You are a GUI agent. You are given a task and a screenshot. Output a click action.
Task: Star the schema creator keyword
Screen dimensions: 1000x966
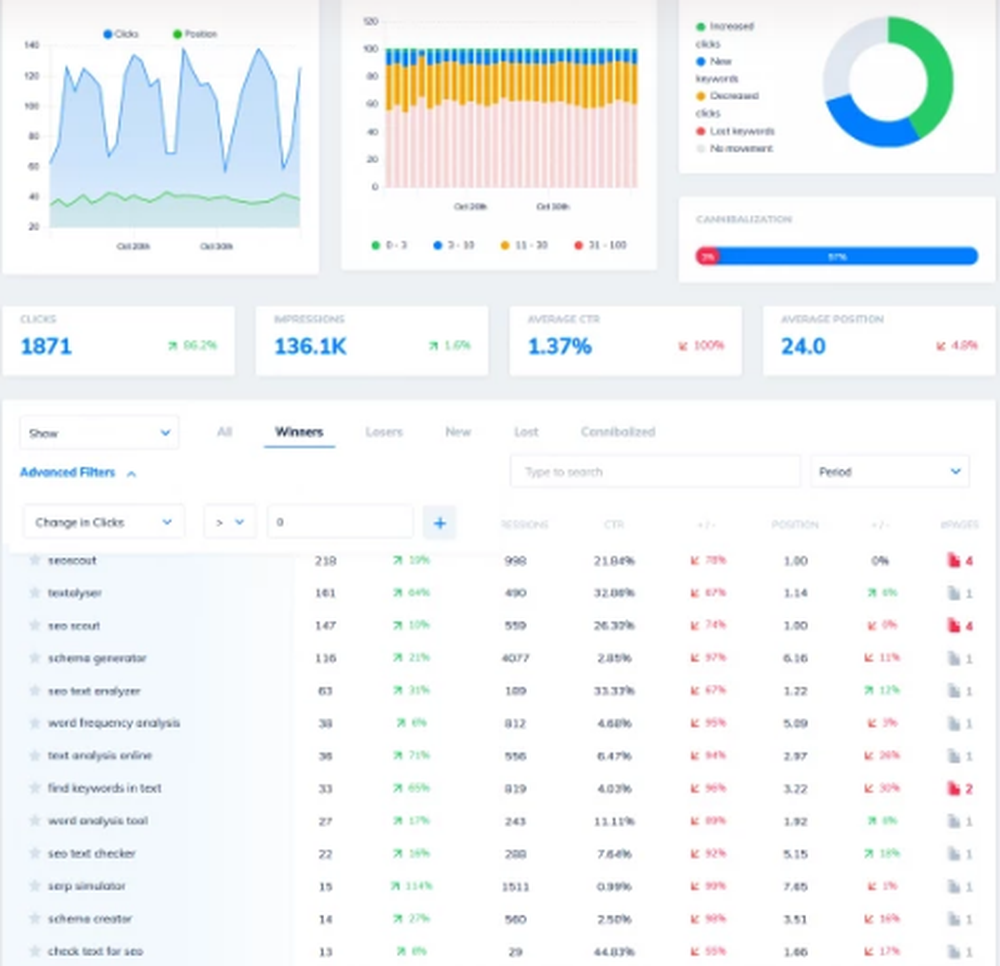(x=34, y=918)
